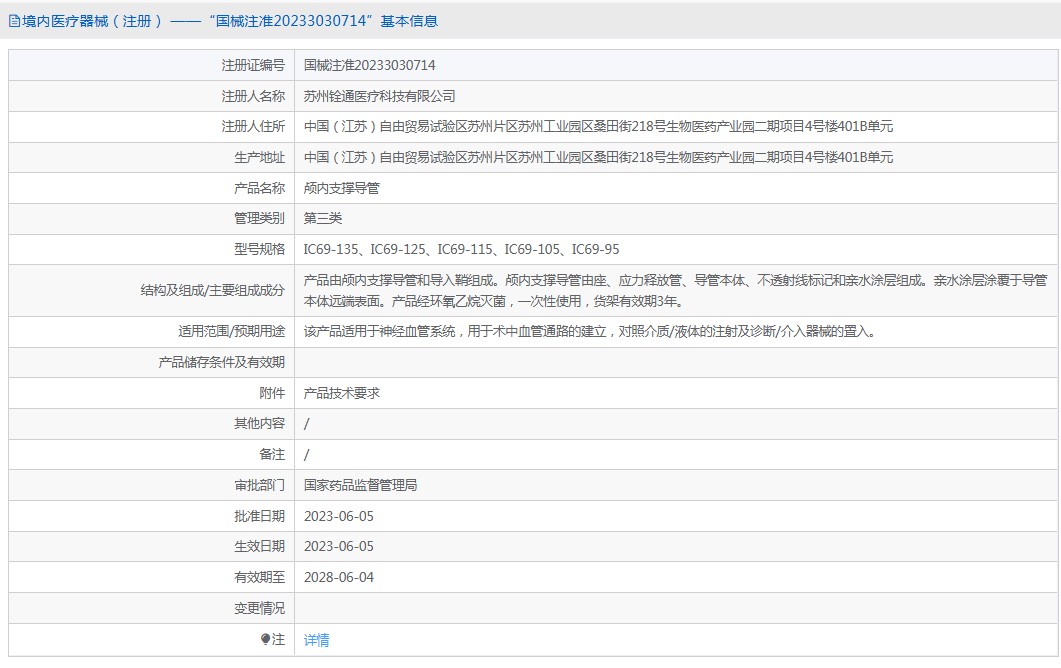1061x668 pixels.
Task: Select registrant name 苏州铨通医疗科技有限公司
Action: [379, 96]
